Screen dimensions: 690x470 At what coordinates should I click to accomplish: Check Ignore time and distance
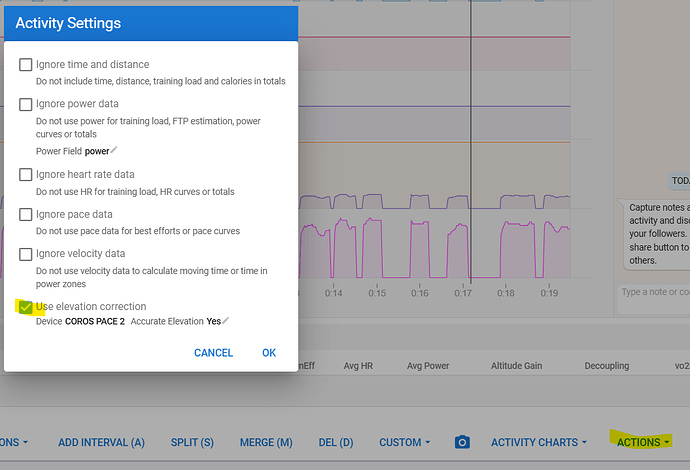click(26, 65)
